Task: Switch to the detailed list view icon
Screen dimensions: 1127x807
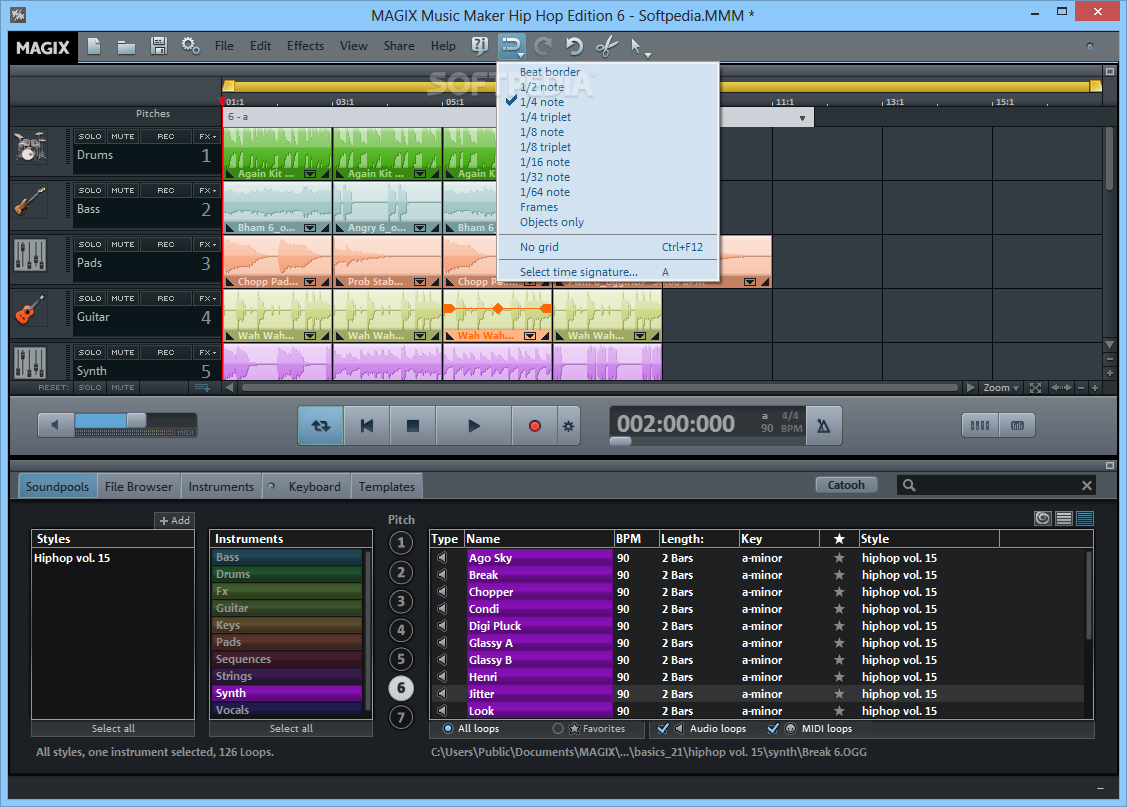Action: (x=1085, y=518)
